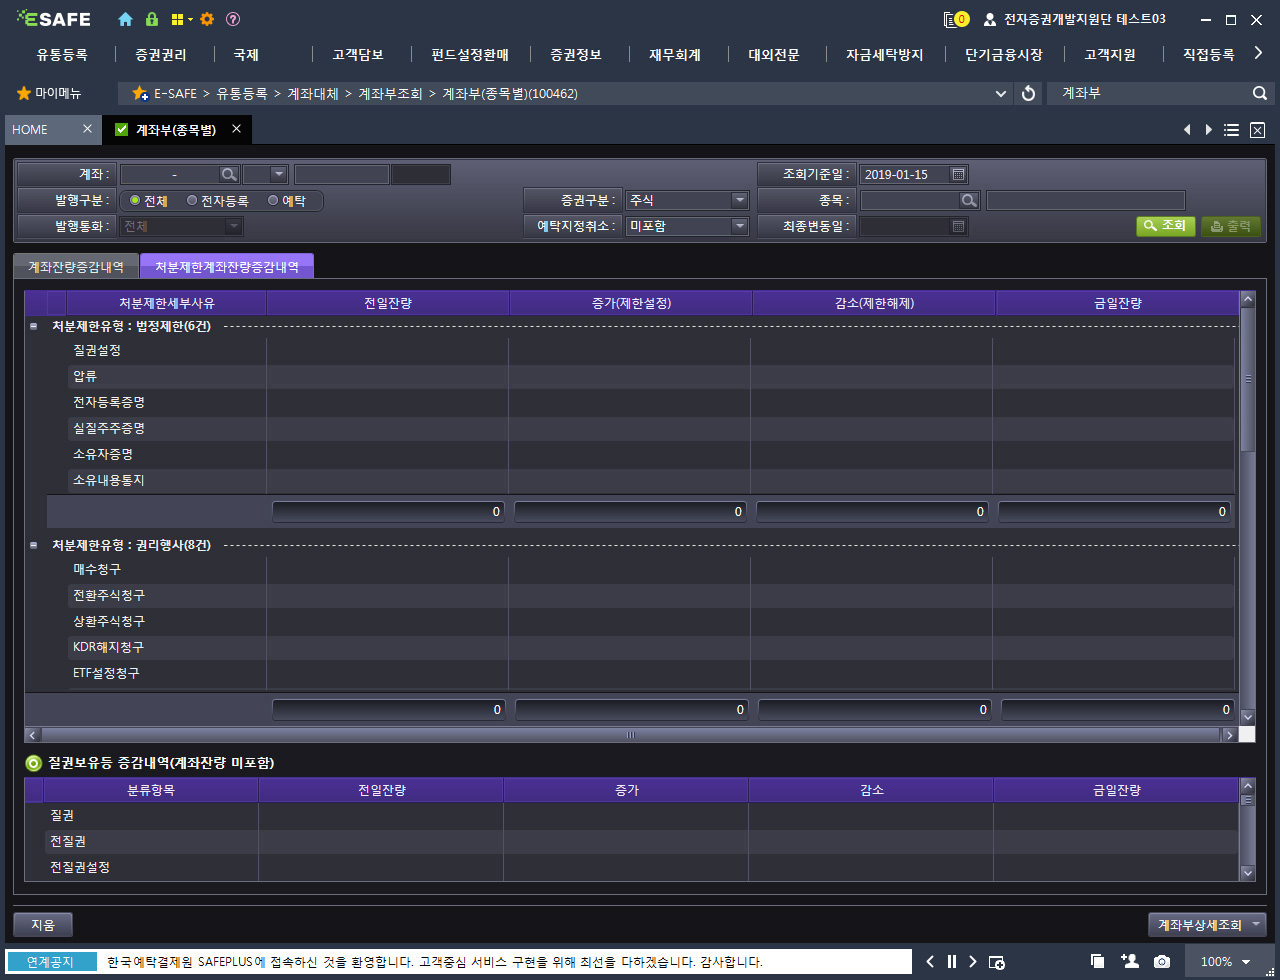Open the 자금세탁방지 menu
The image size is (1280, 980).
point(884,55)
